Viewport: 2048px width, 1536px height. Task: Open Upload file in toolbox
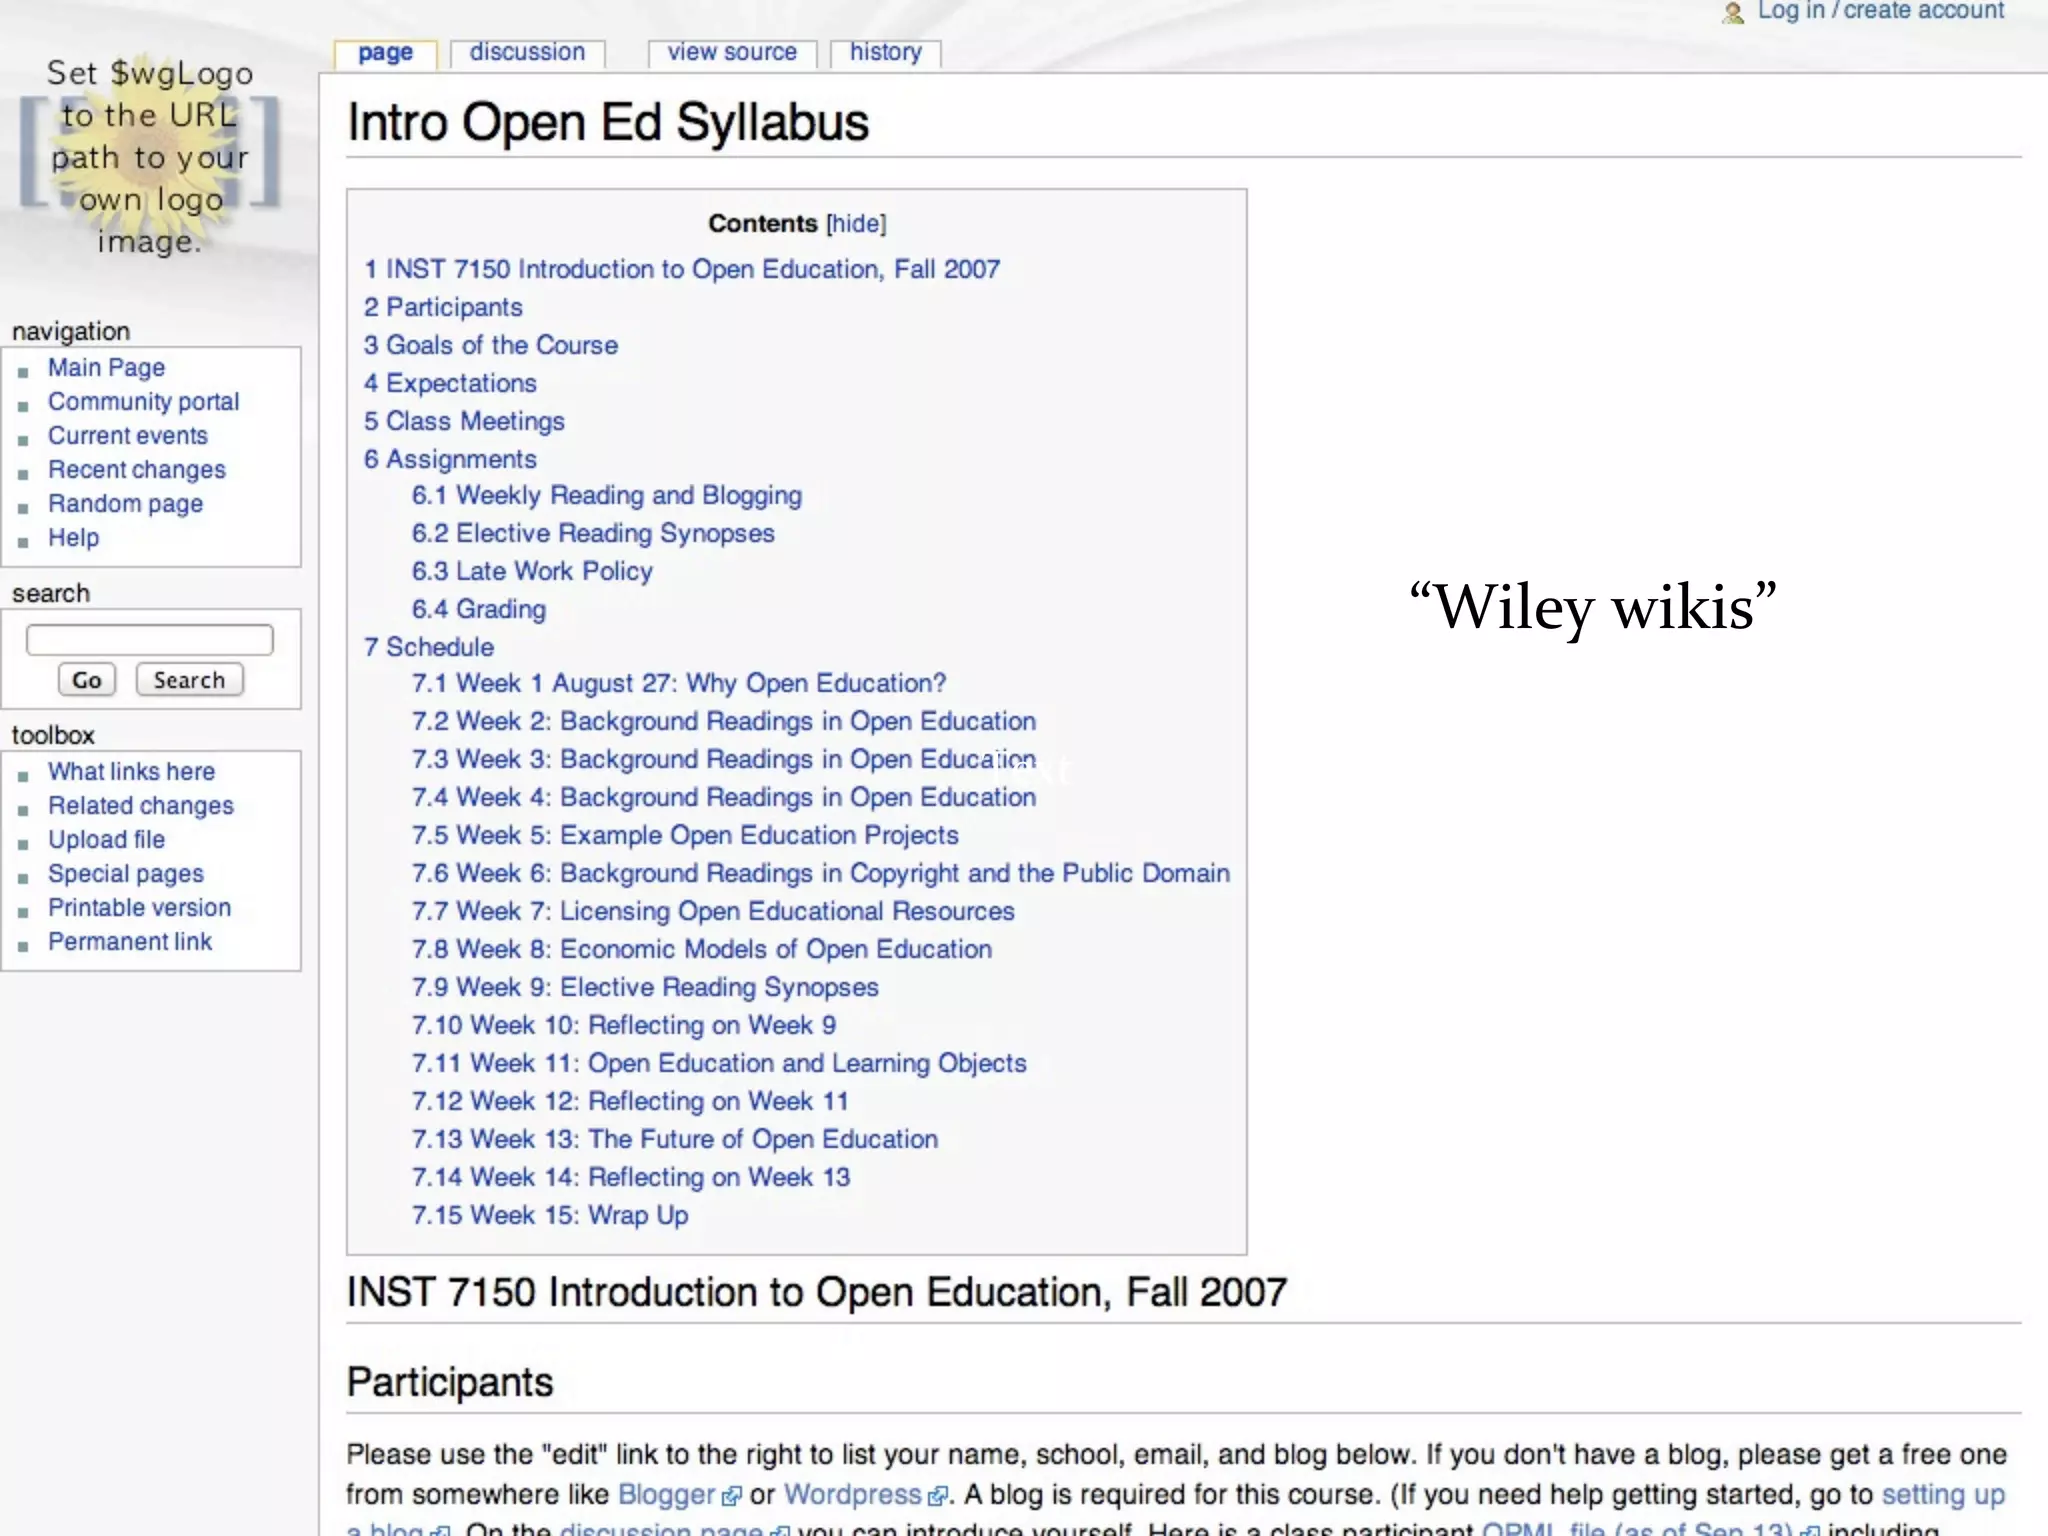coord(106,840)
